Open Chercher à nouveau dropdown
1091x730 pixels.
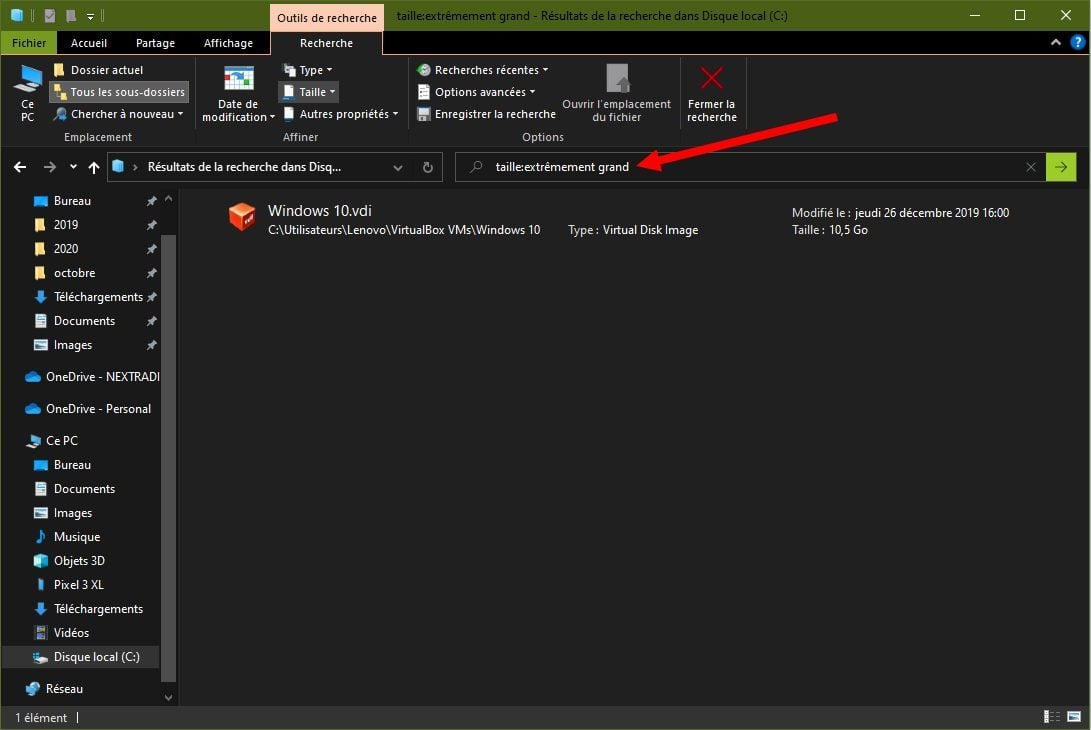click(x=119, y=114)
